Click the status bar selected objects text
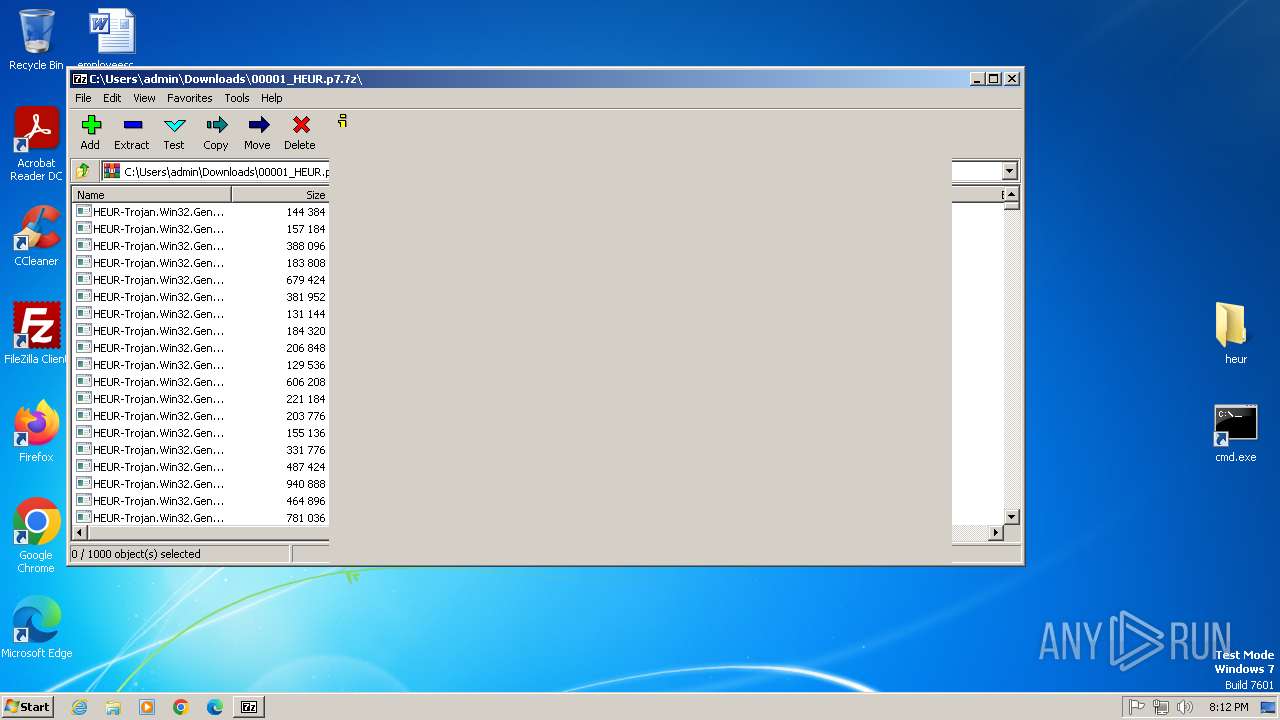The width and height of the screenshot is (1280, 720). tap(136, 554)
